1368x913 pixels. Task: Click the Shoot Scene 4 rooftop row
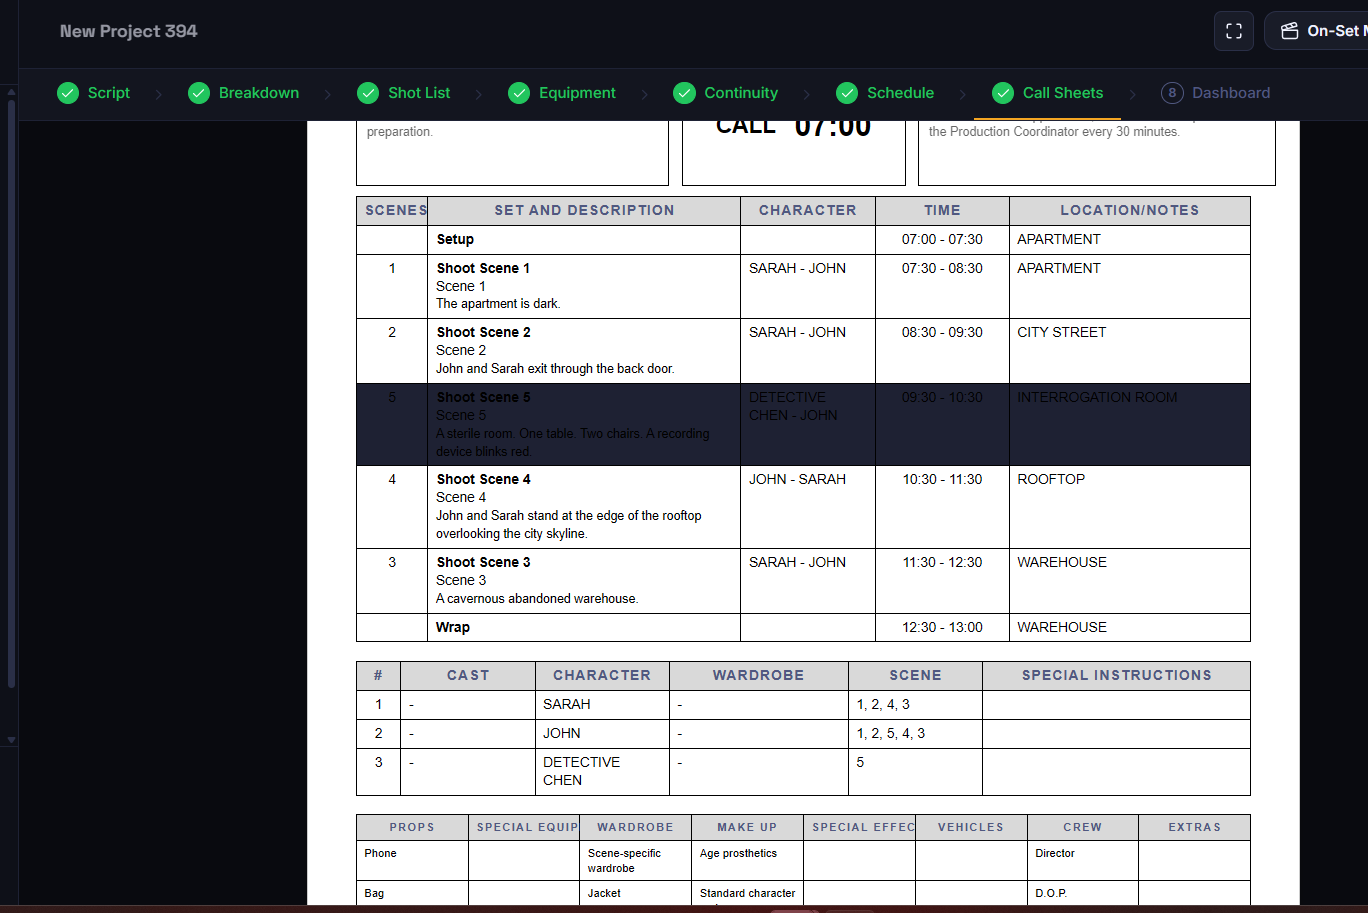click(x=802, y=506)
